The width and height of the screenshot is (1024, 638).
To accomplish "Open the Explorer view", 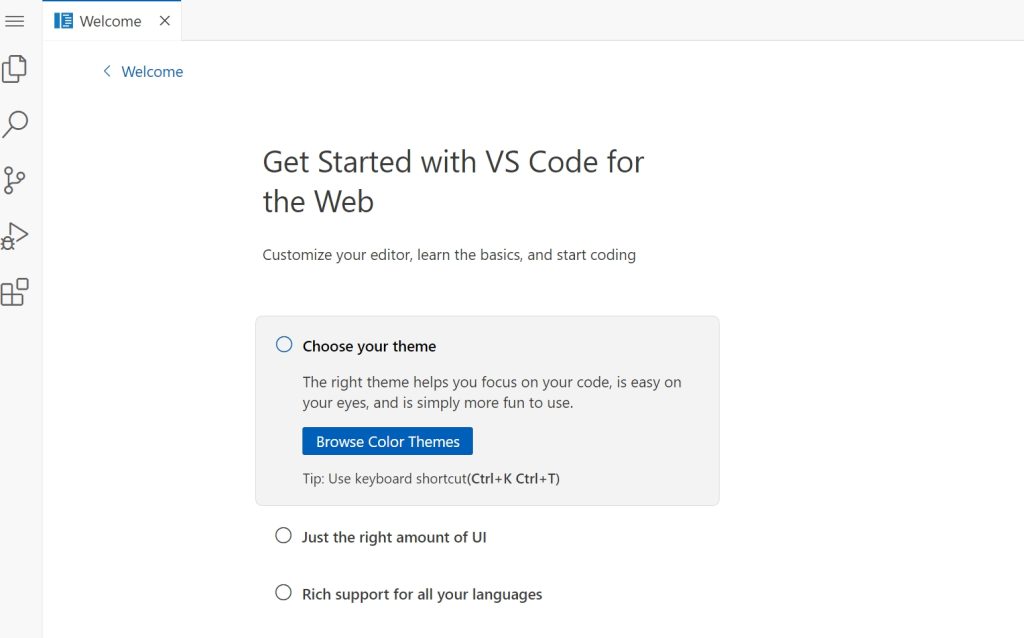I will [15, 69].
